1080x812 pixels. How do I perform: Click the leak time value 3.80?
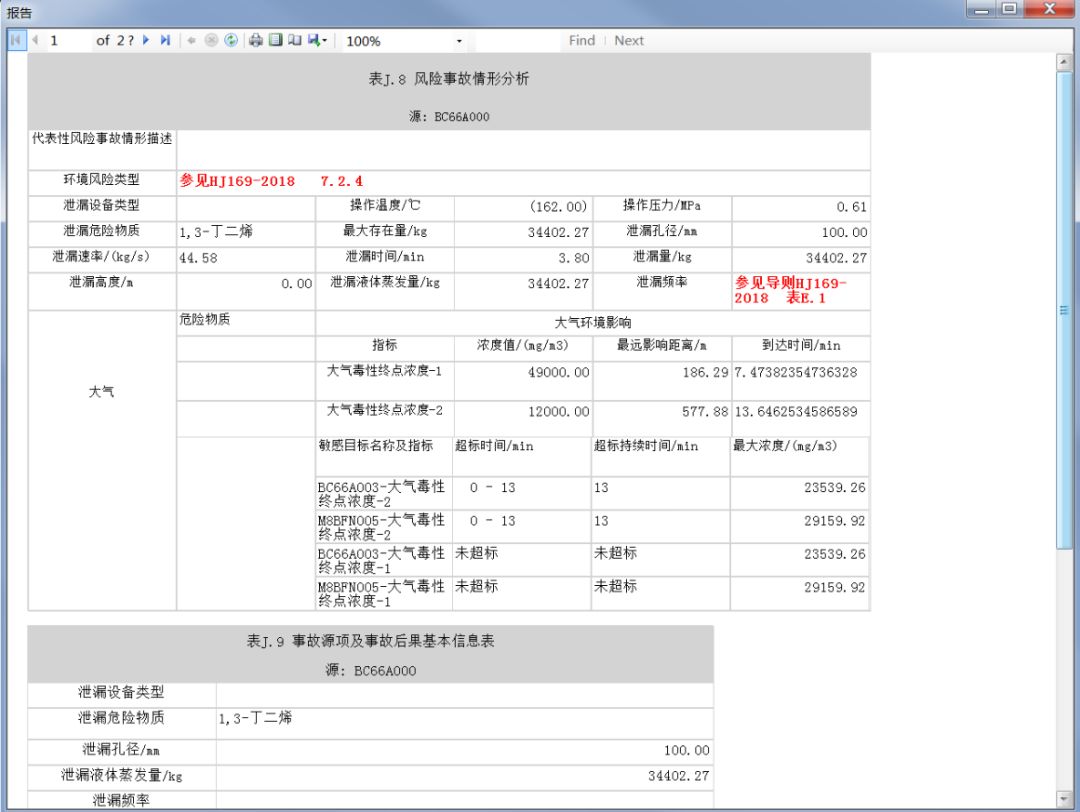(x=573, y=258)
